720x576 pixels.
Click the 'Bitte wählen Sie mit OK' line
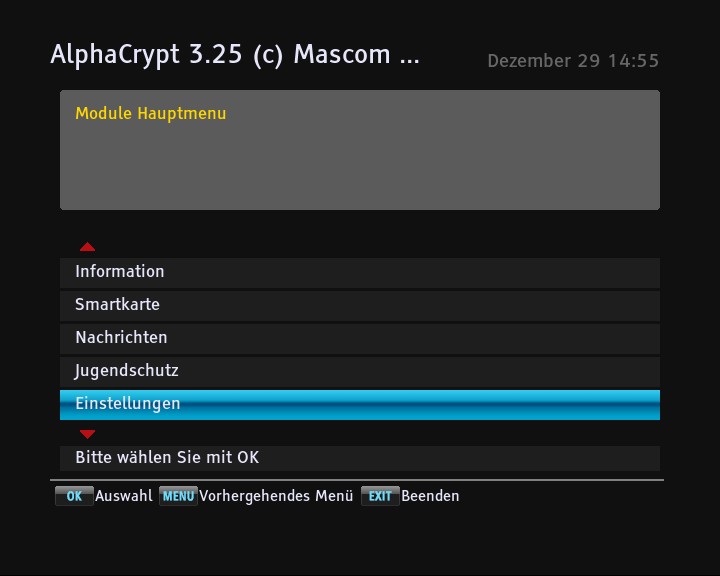tap(167, 458)
